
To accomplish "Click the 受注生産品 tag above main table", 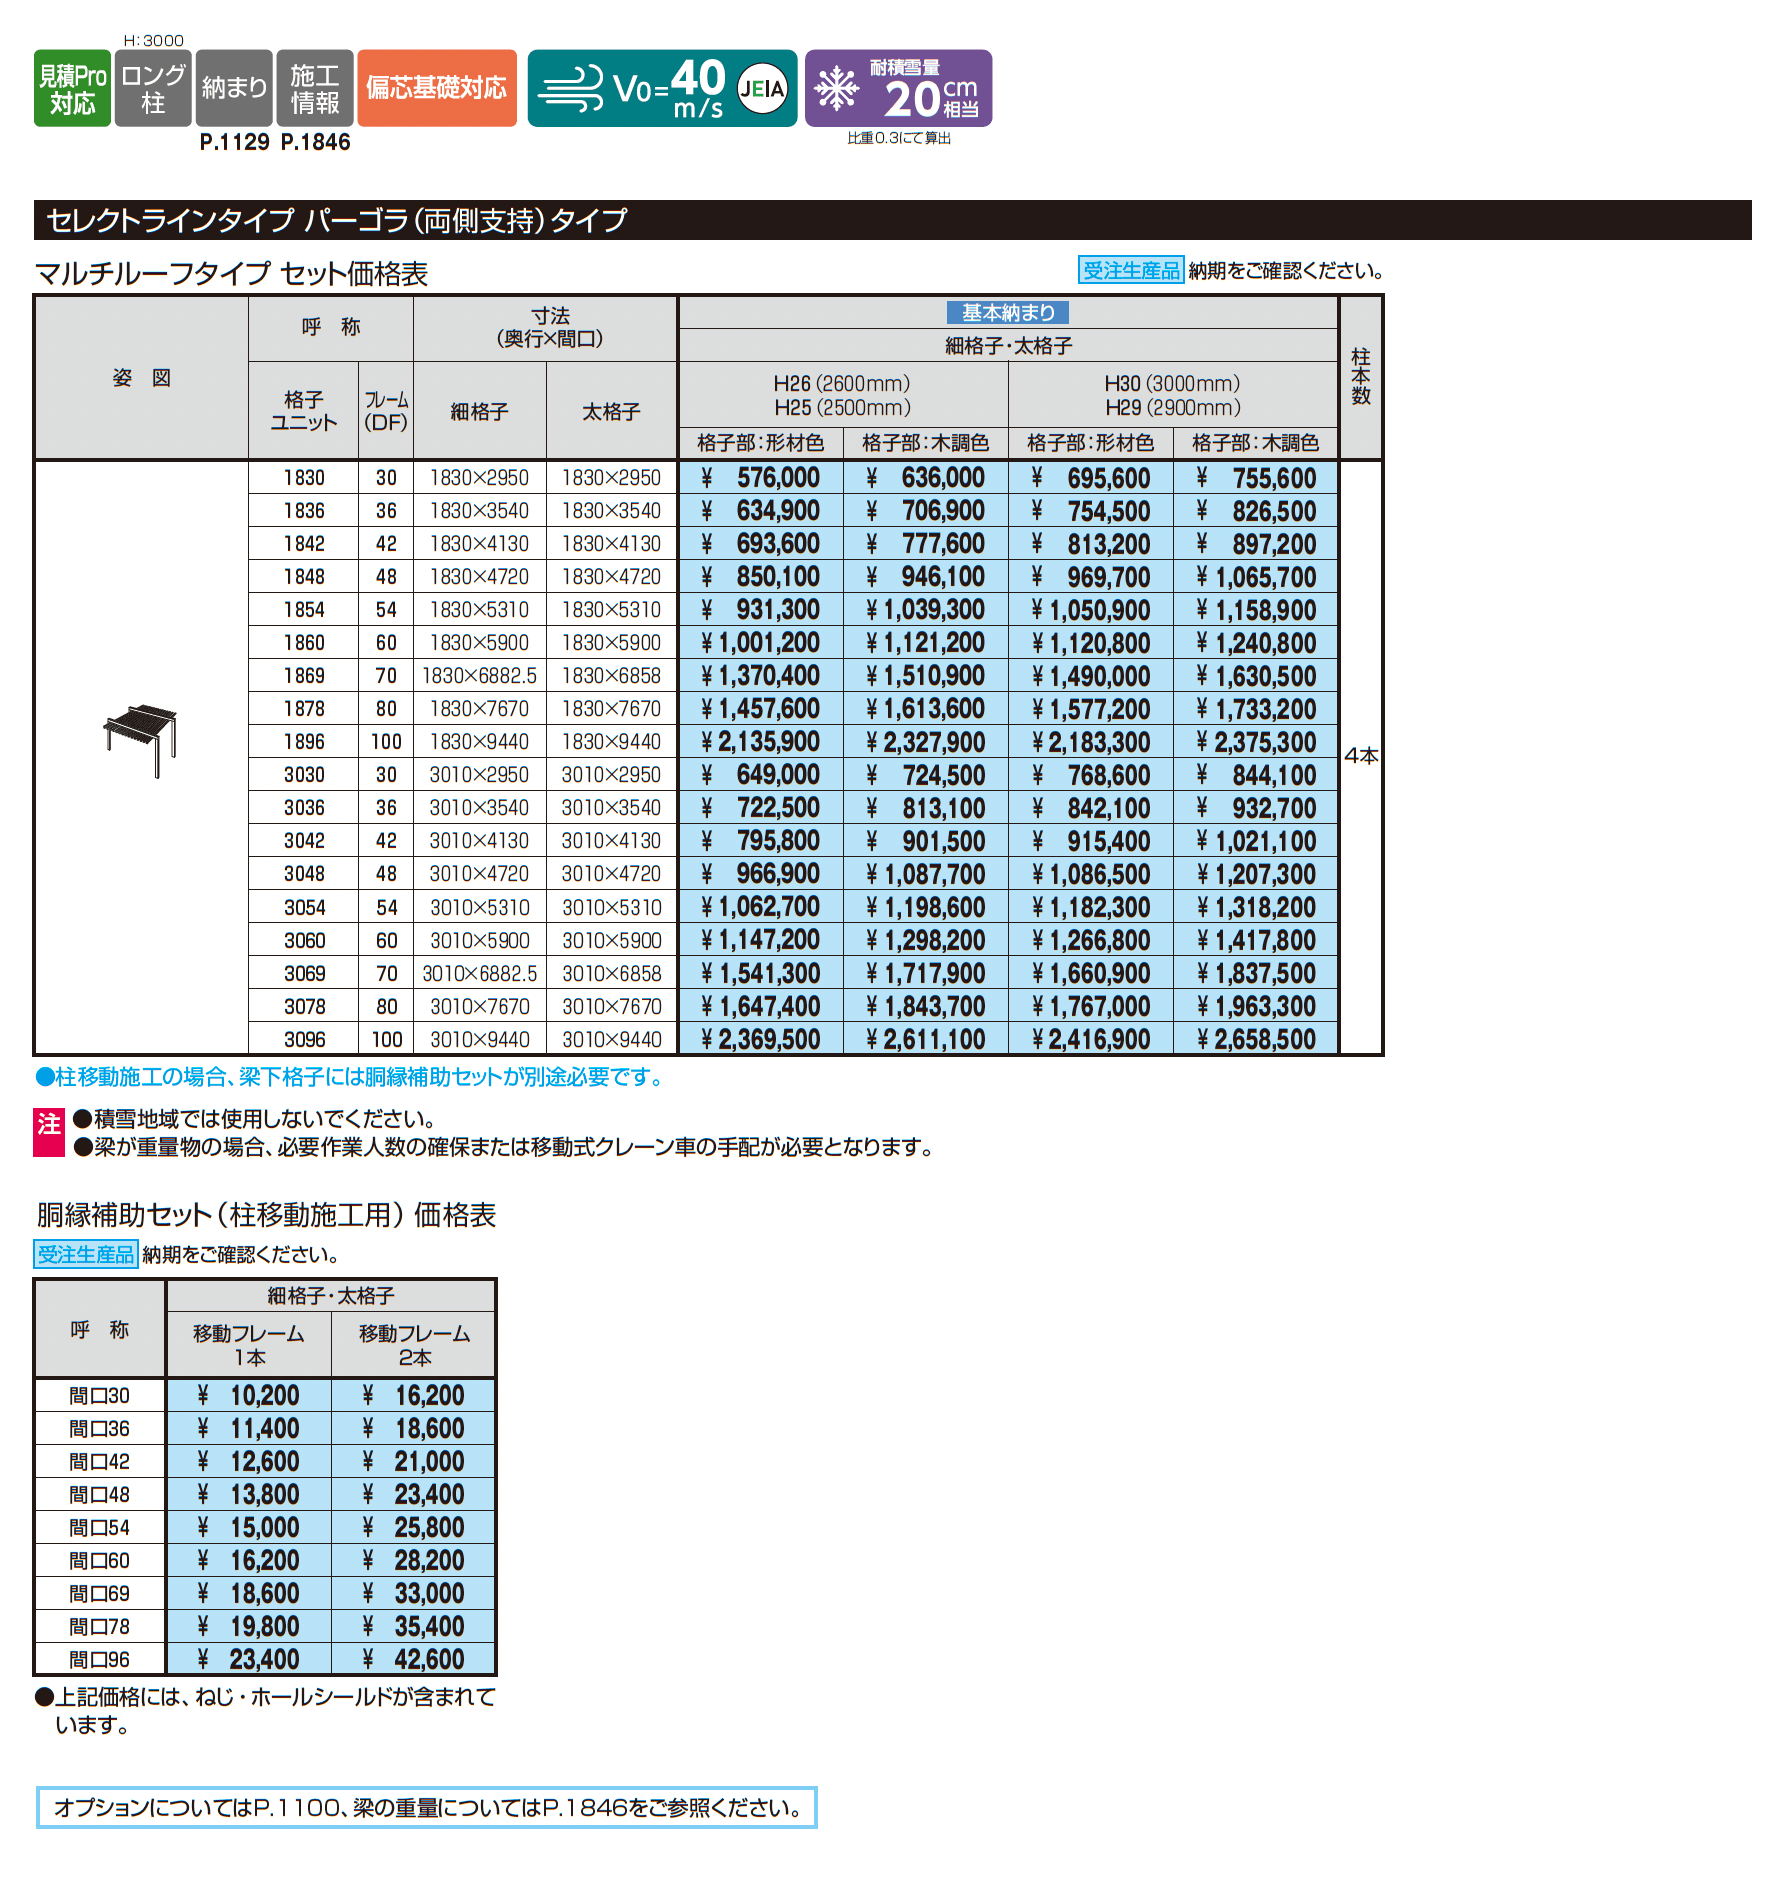I will [x=1131, y=270].
